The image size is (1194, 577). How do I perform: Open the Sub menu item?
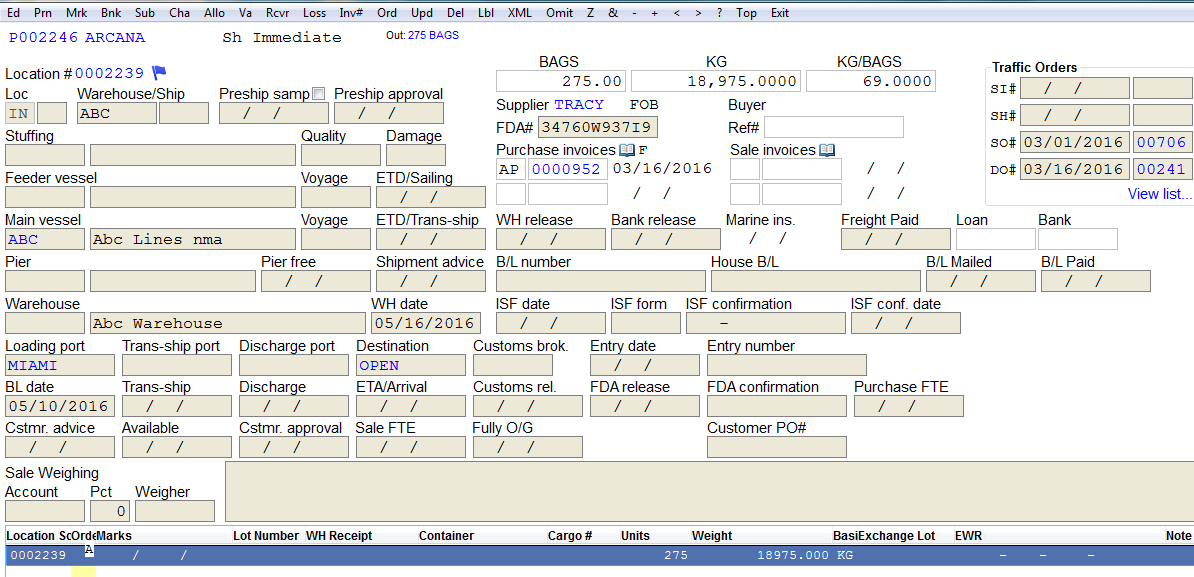145,13
